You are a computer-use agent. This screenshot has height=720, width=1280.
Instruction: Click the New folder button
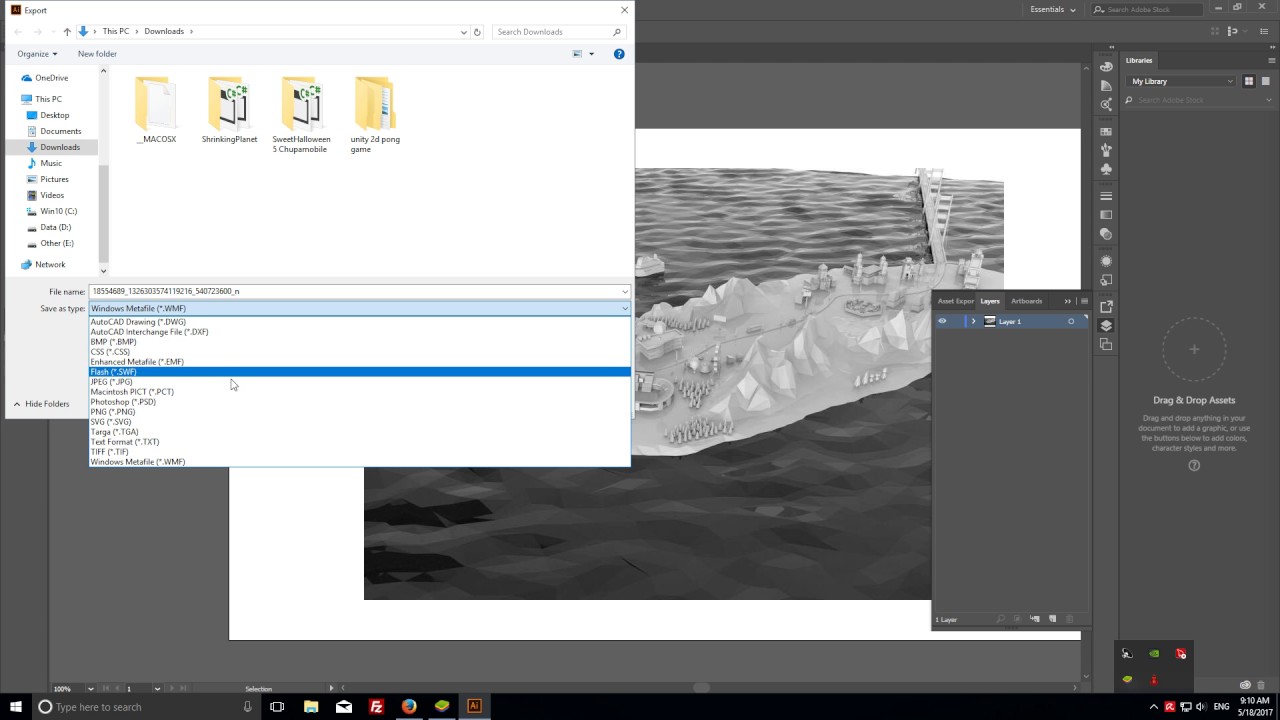pyautogui.click(x=97, y=54)
